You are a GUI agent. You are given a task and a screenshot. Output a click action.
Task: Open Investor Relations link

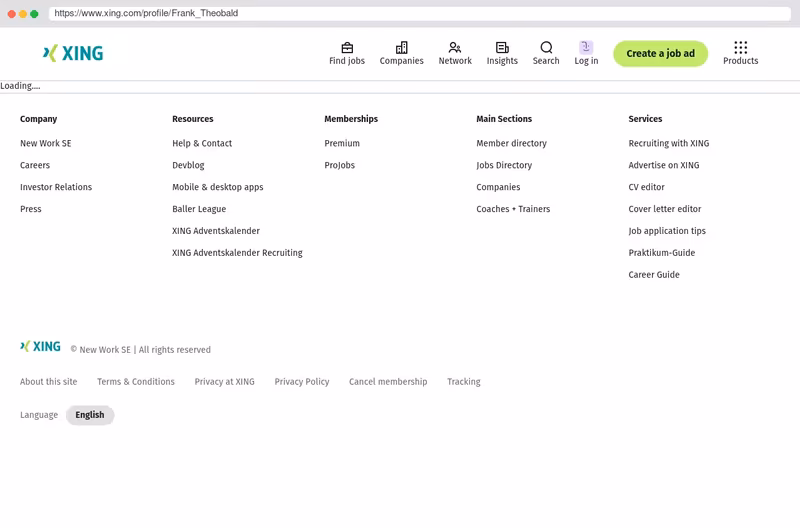coord(56,187)
